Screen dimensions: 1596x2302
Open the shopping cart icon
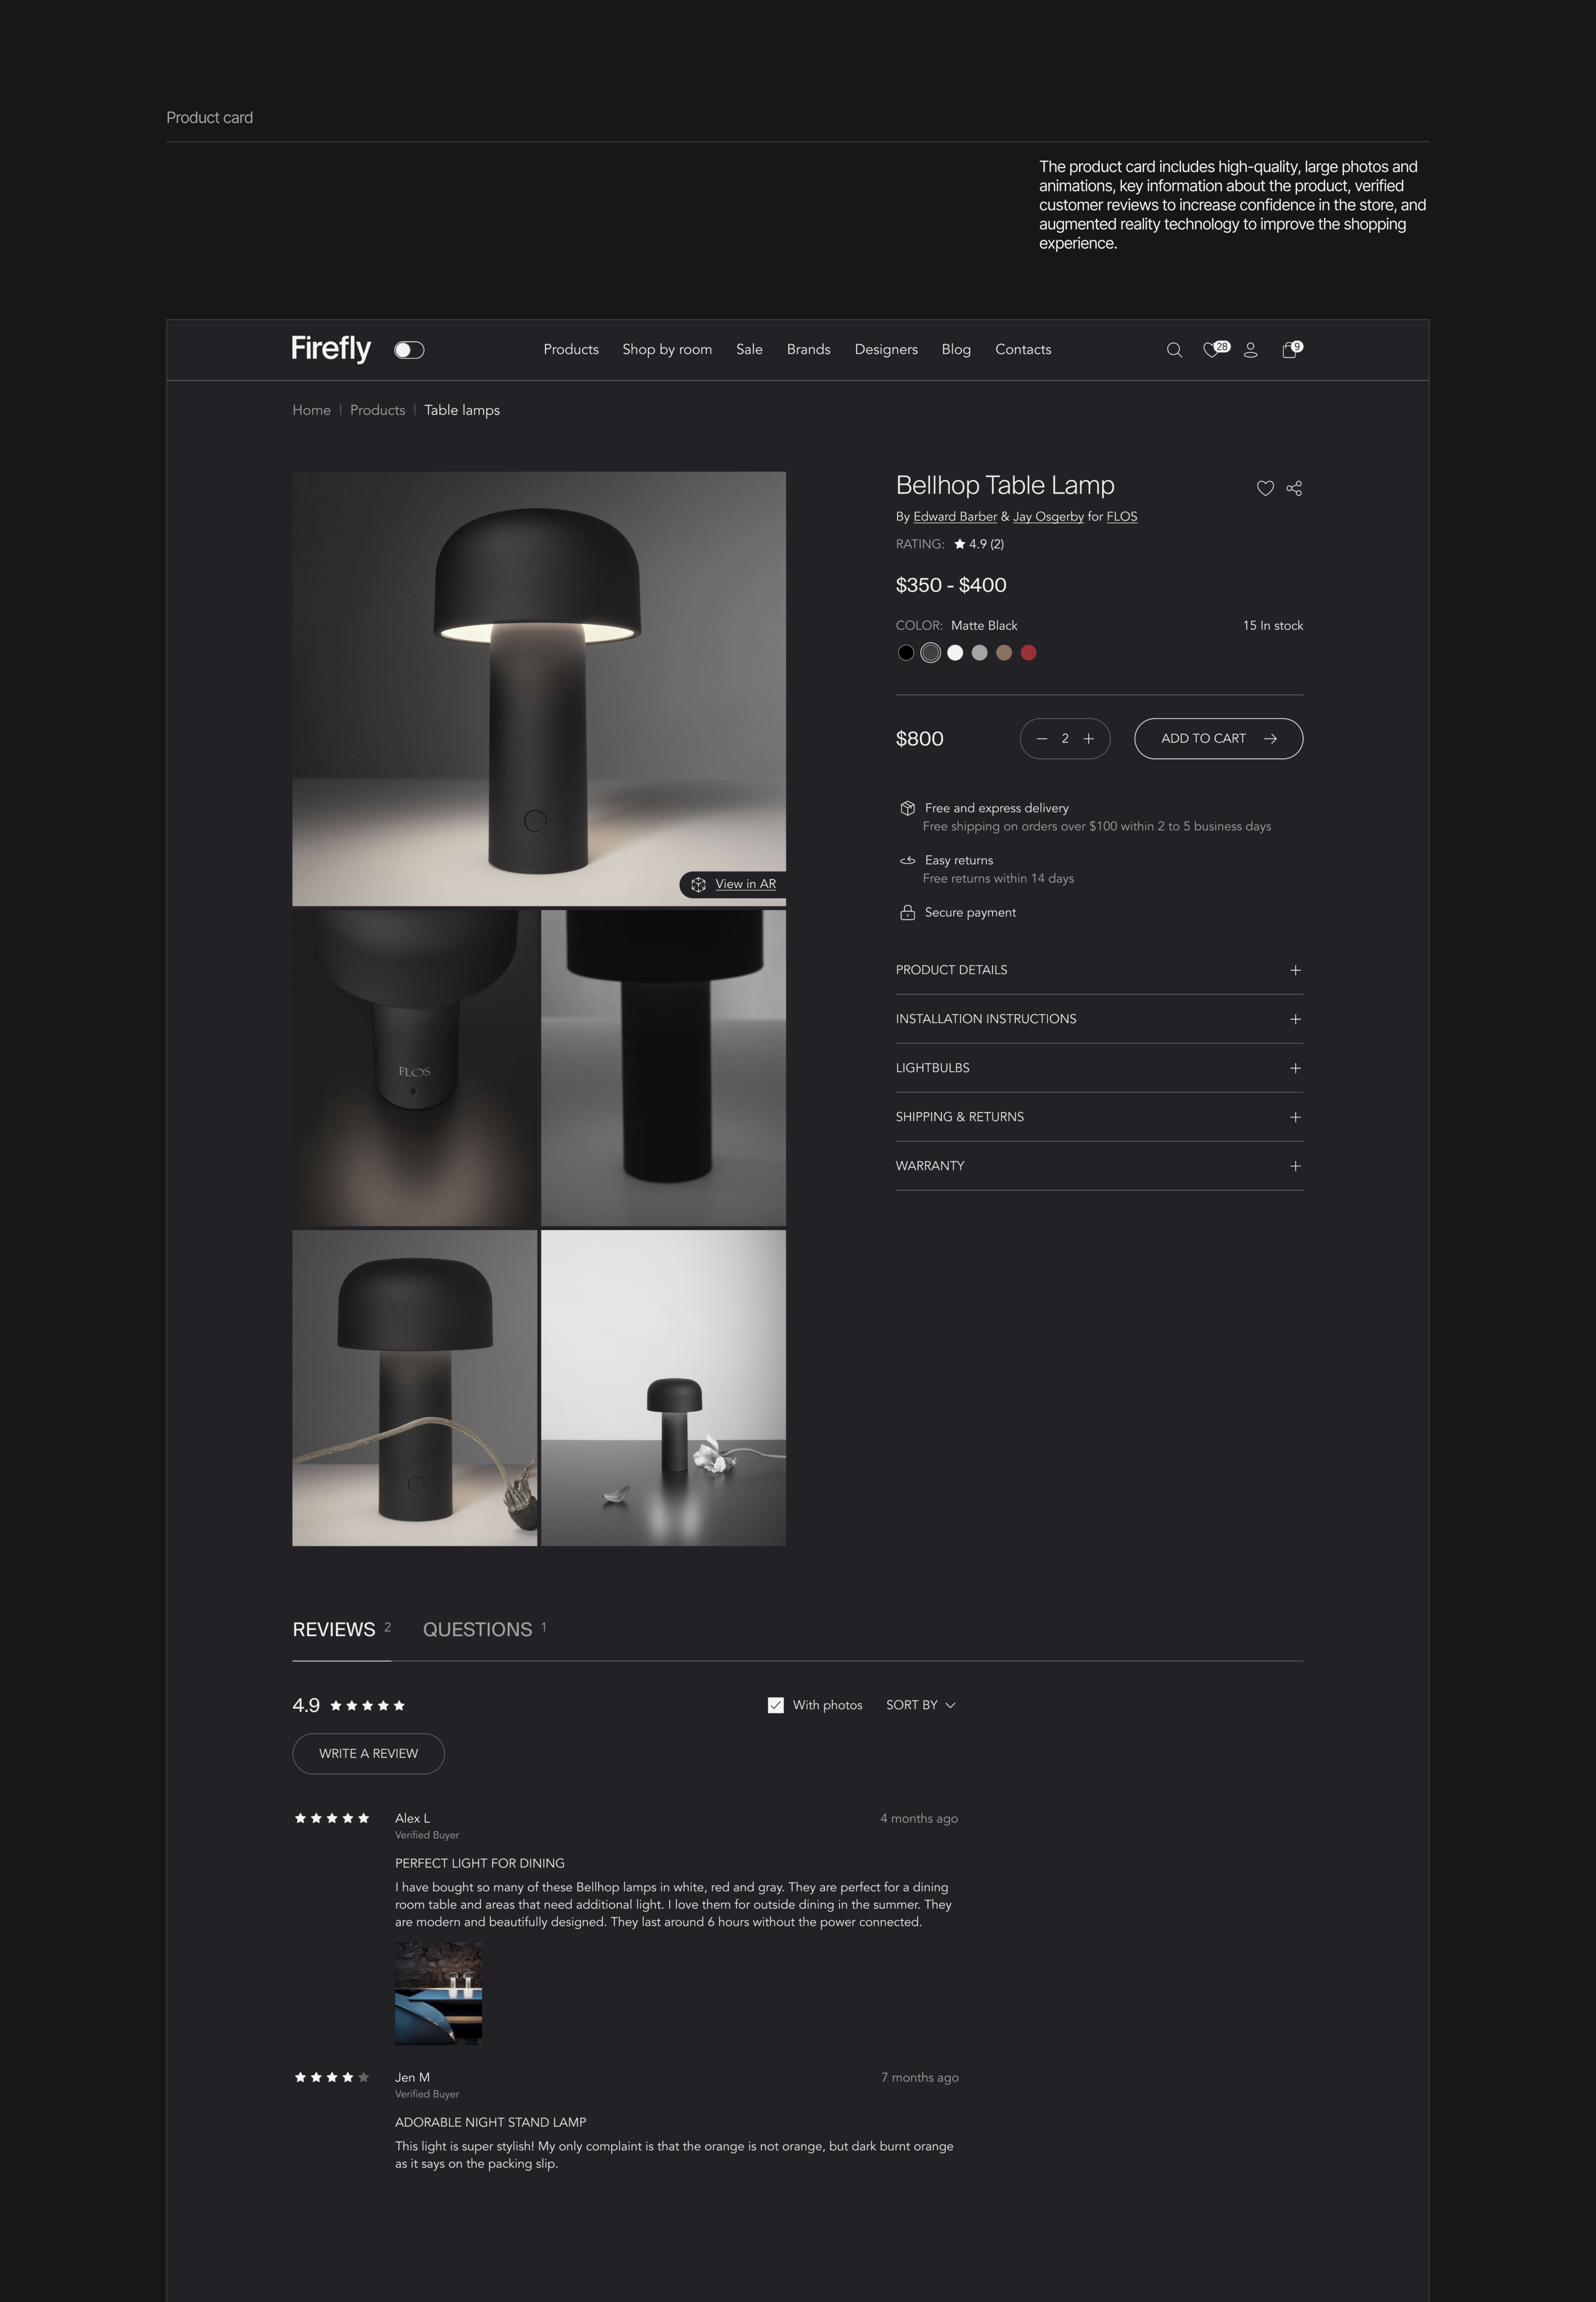pyautogui.click(x=1289, y=350)
